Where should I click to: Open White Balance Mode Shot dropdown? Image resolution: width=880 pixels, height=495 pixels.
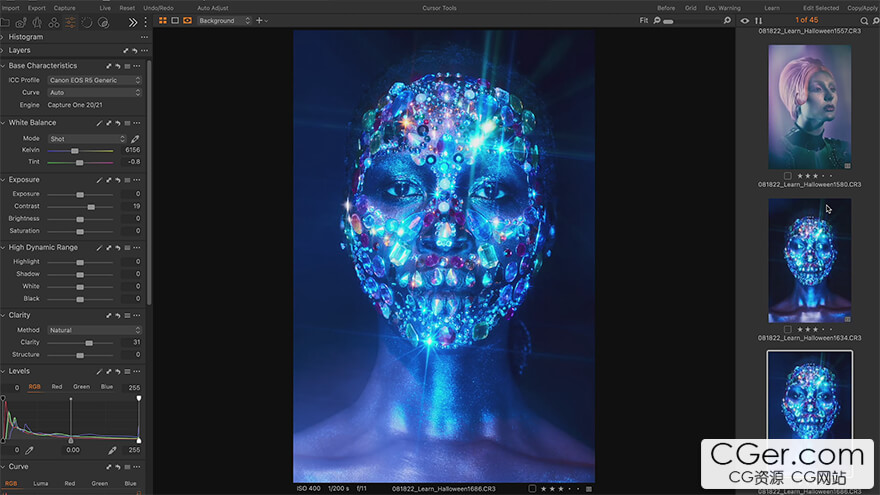(87, 139)
